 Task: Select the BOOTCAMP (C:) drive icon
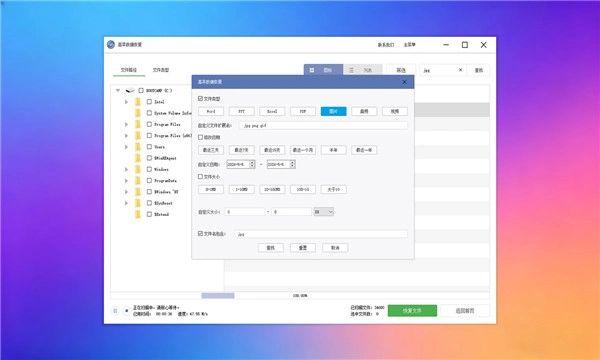[130, 90]
